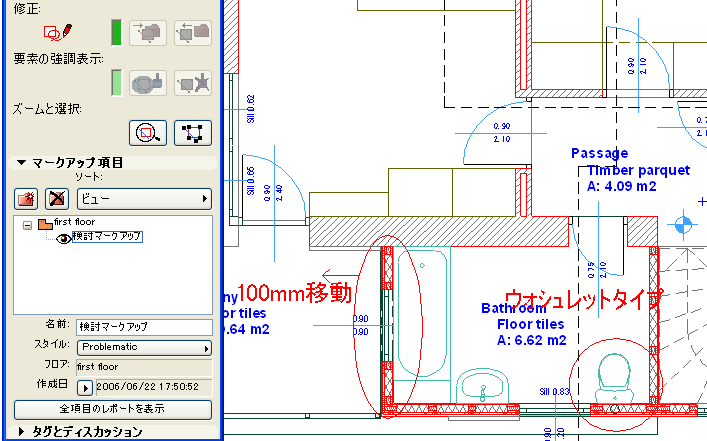Click the first floor tree label

click(74, 222)
